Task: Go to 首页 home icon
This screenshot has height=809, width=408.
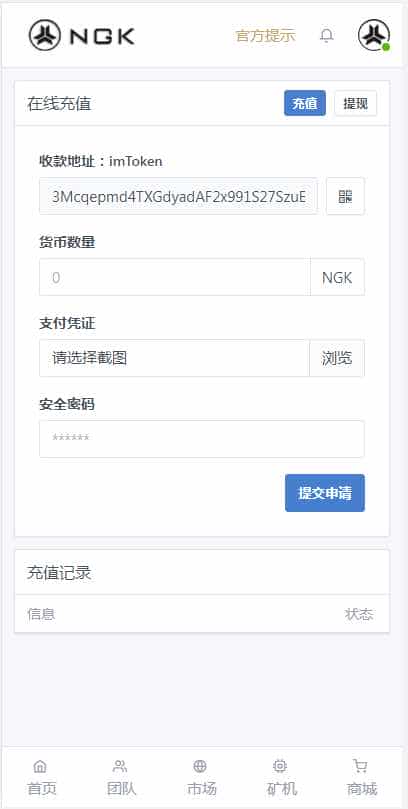Action: pos(40,766)
